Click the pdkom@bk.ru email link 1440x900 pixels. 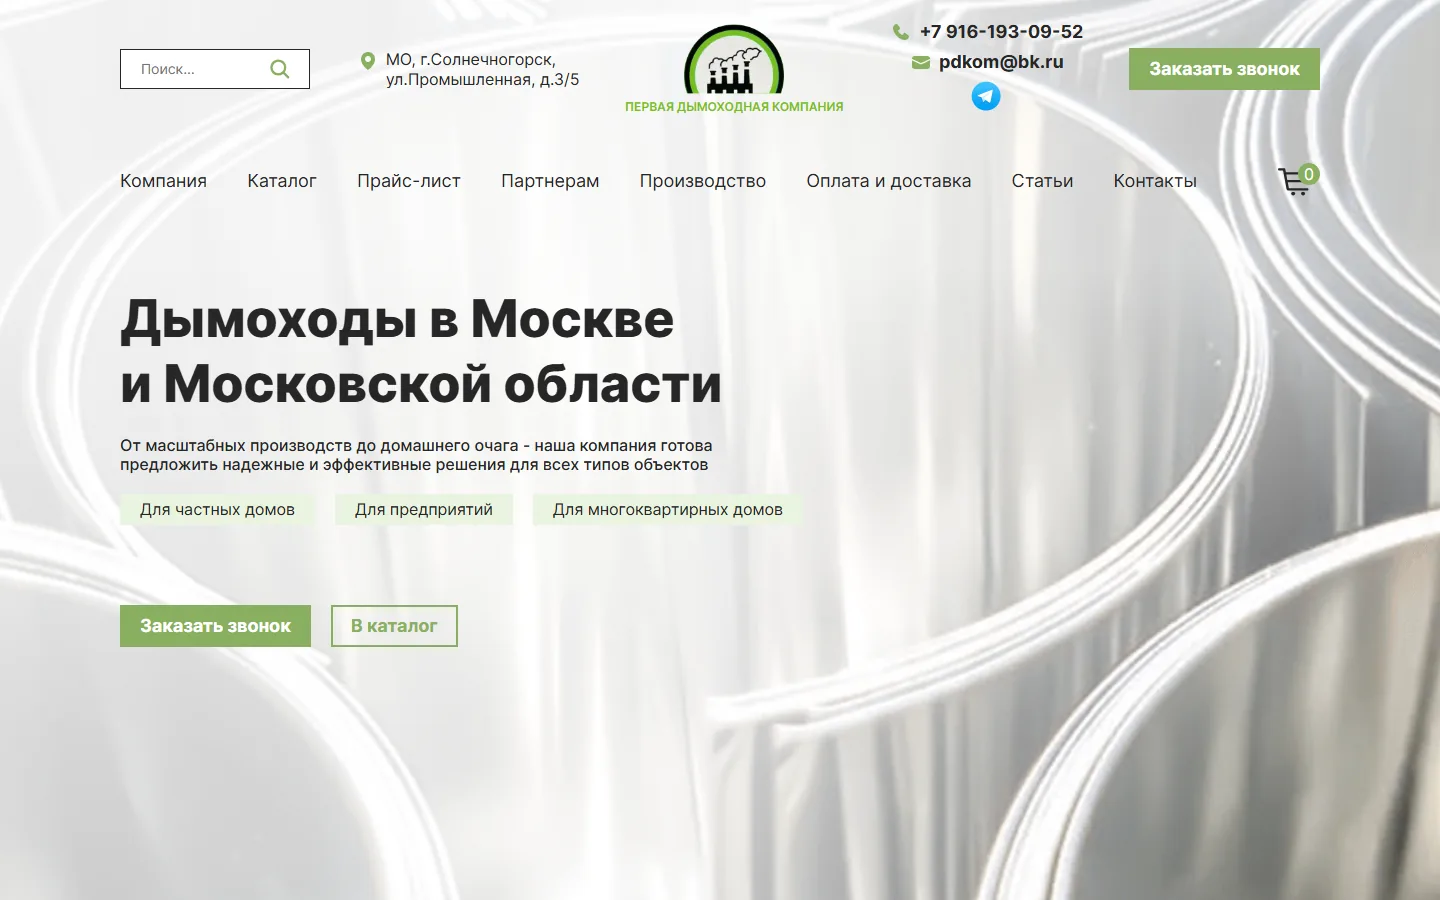tap(1001, 62)
